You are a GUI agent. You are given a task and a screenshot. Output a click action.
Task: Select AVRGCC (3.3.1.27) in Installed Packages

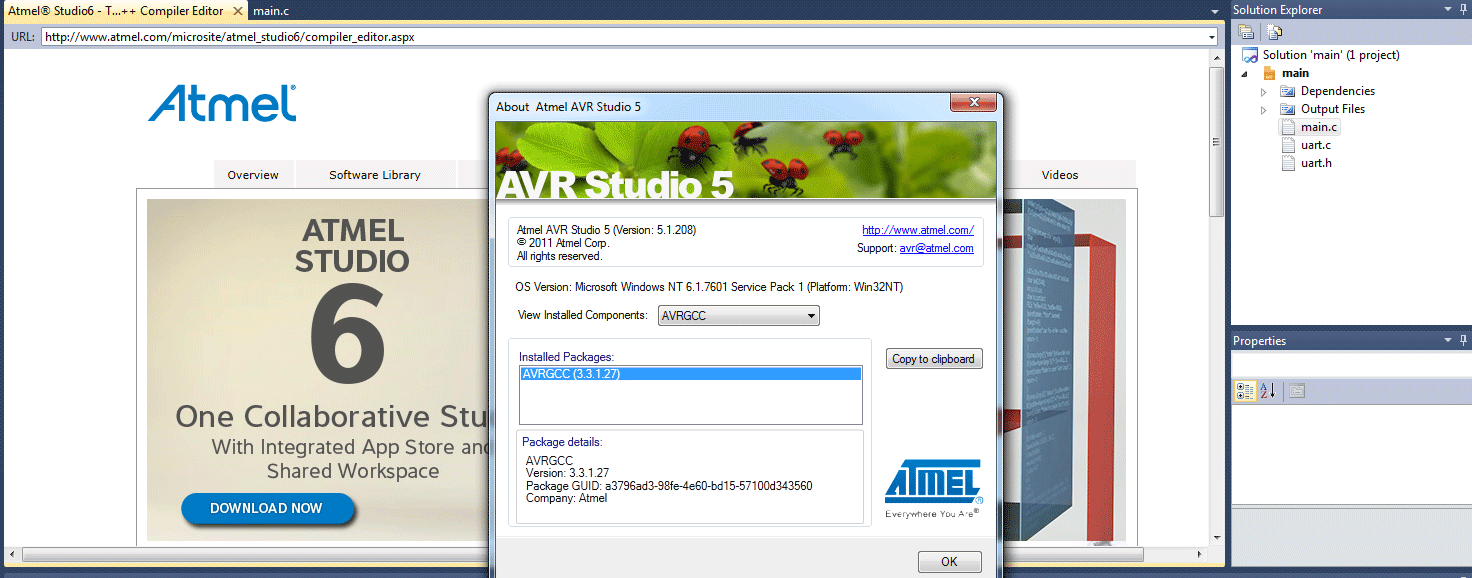click(691, 374)
